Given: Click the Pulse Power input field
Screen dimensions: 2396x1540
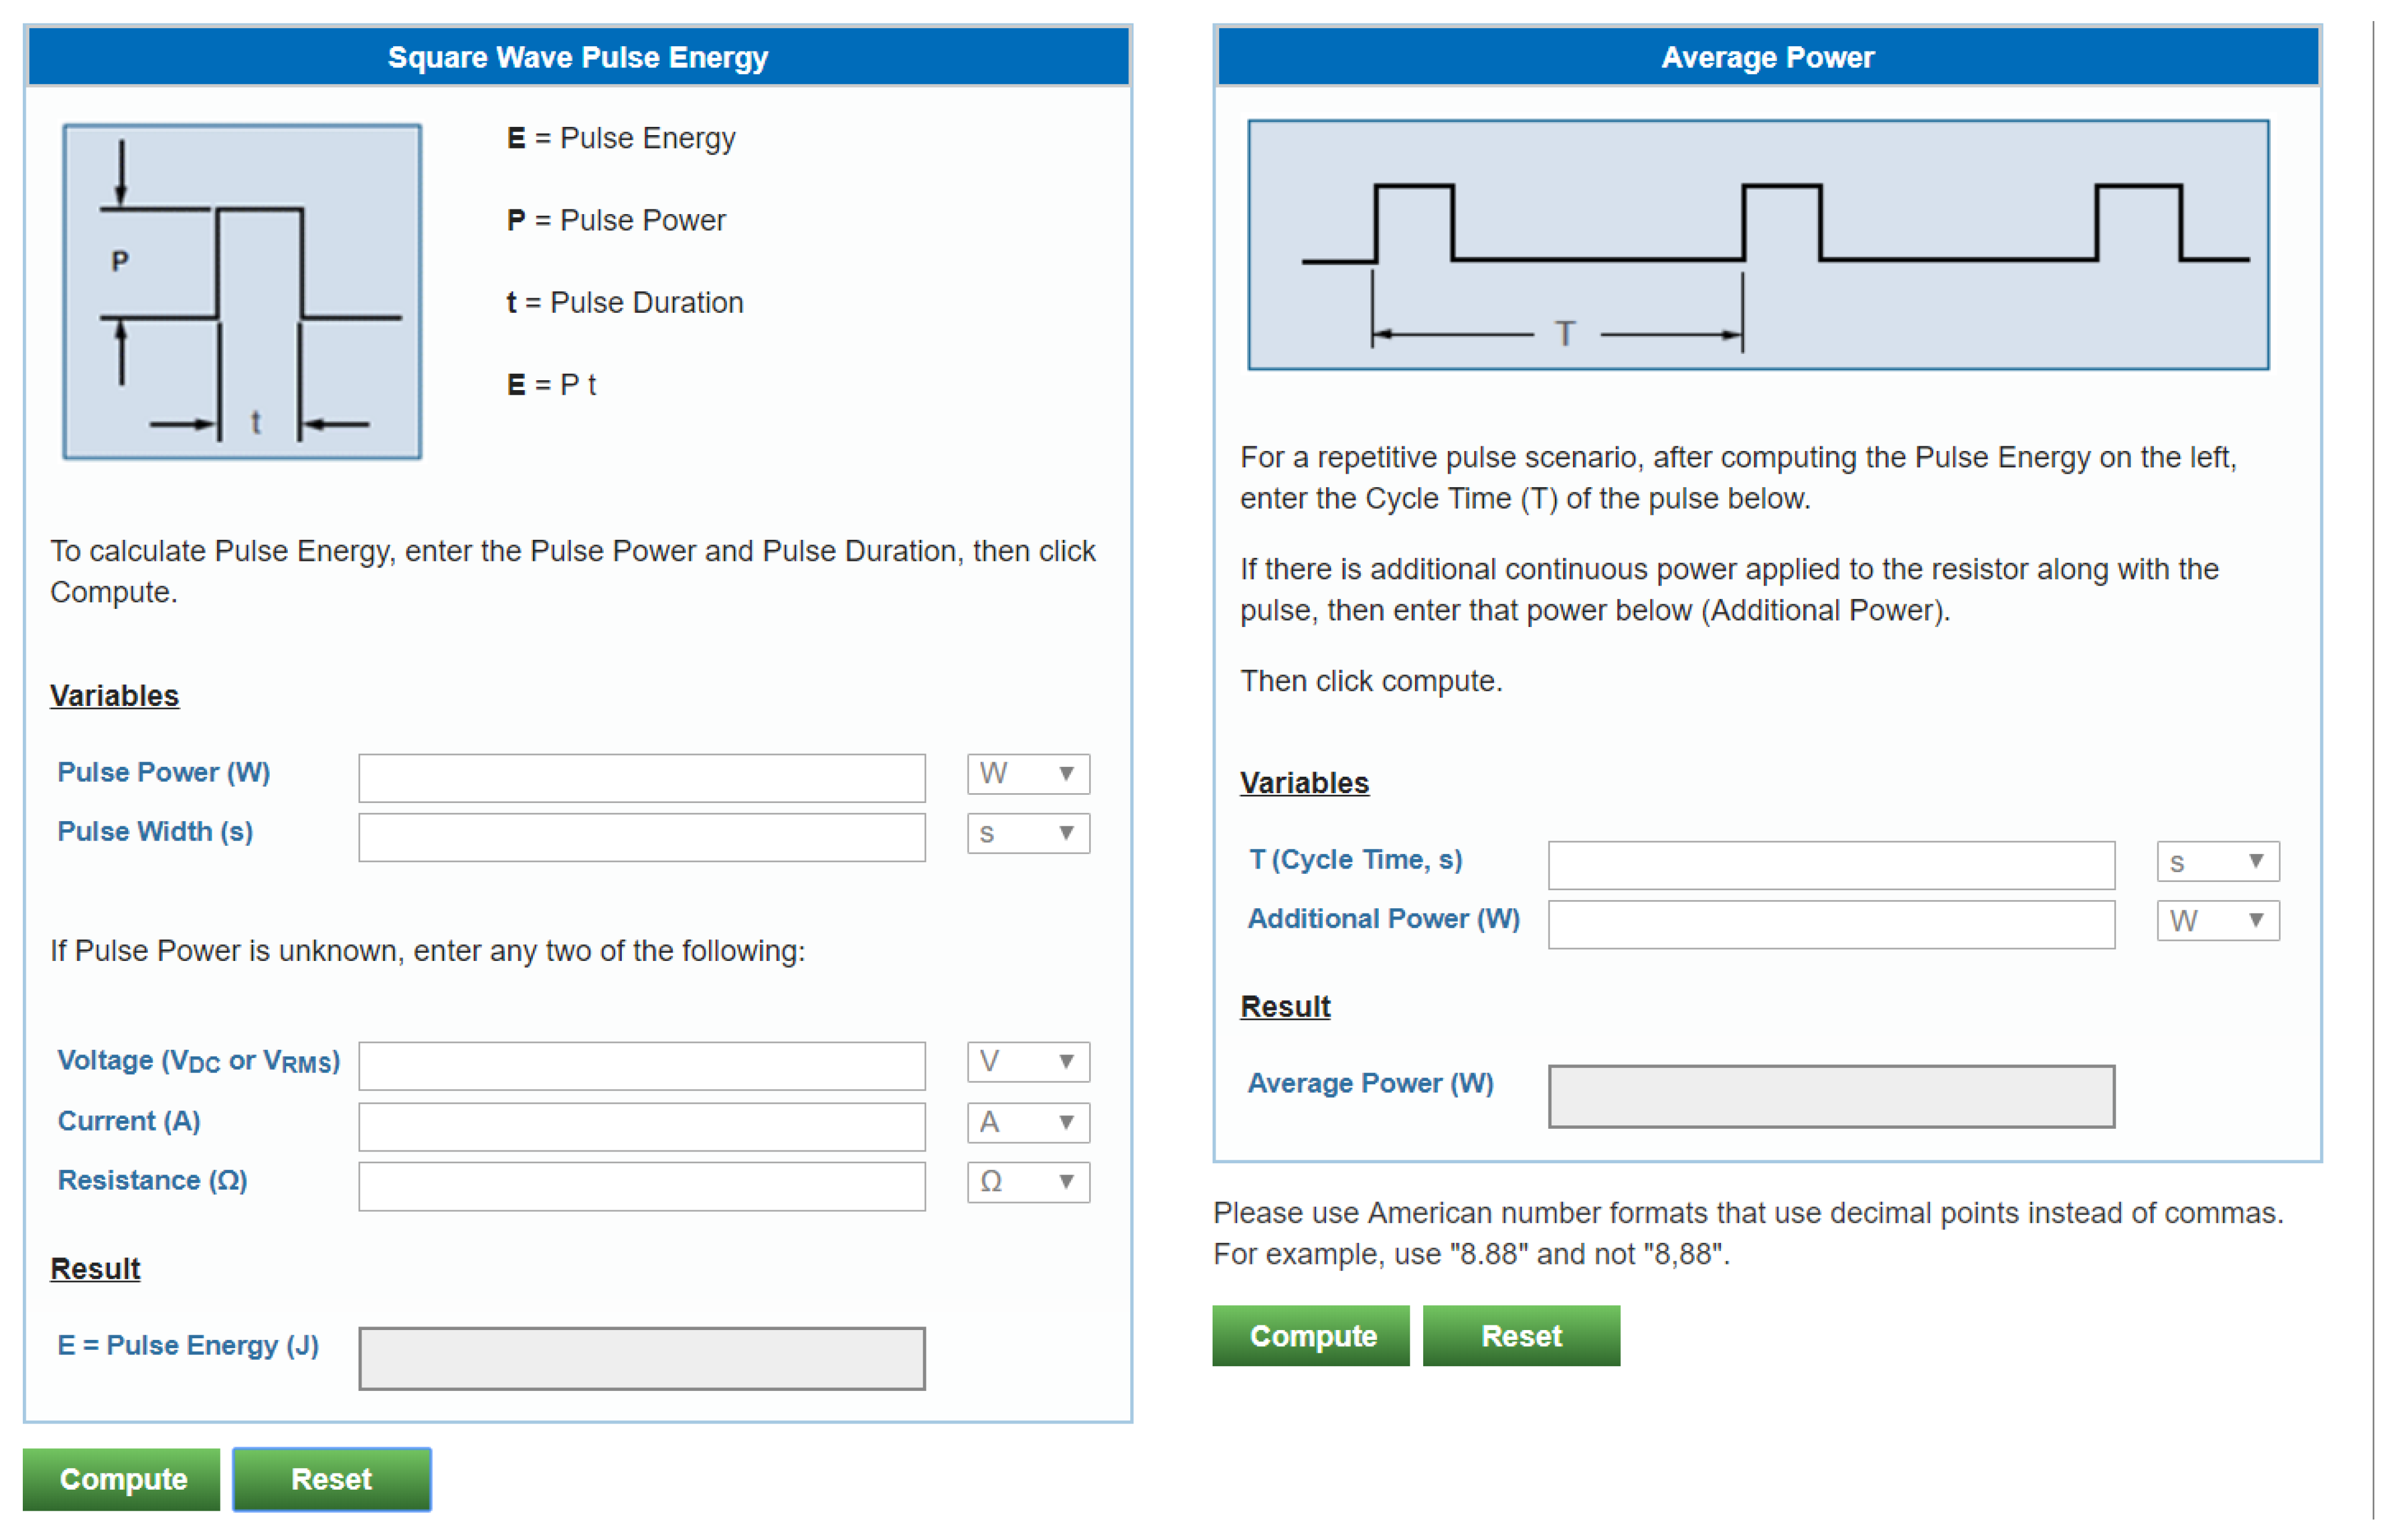Looking at the screenshot, I should coord(641,777).
